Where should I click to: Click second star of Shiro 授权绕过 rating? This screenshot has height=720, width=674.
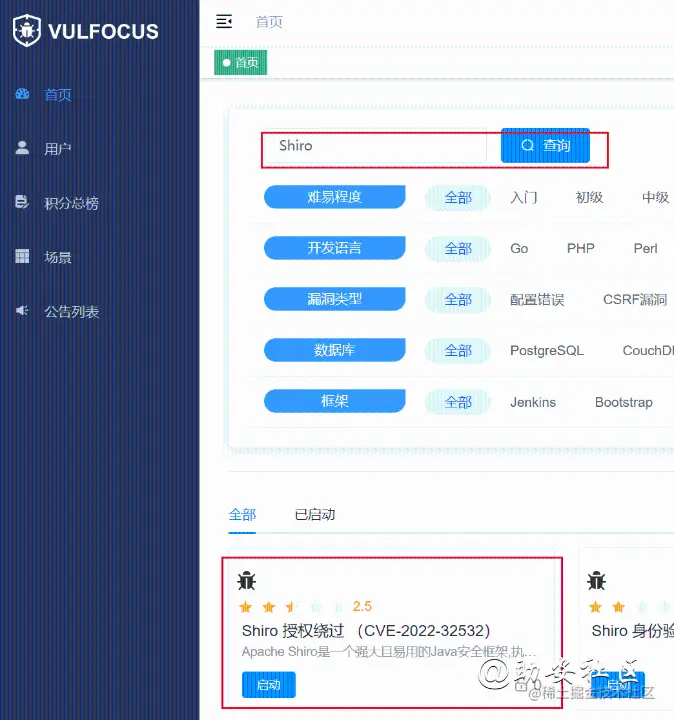pyautogui.click(x=269, y=607)
